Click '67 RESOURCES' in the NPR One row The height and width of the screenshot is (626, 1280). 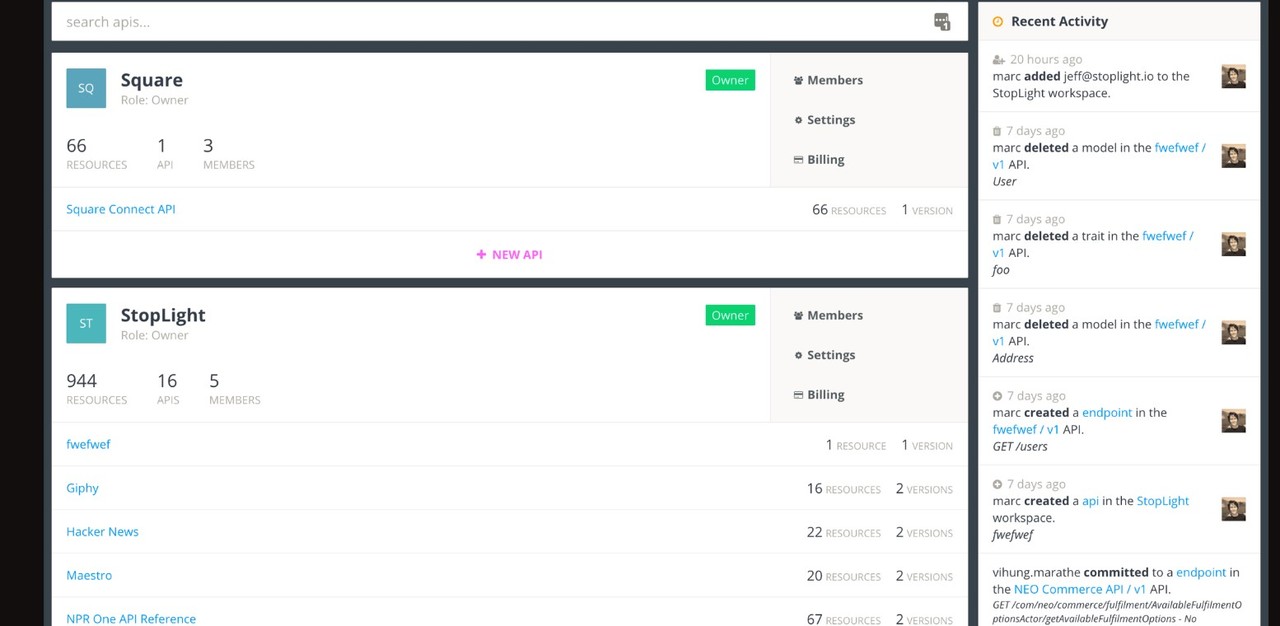(844, 620)
